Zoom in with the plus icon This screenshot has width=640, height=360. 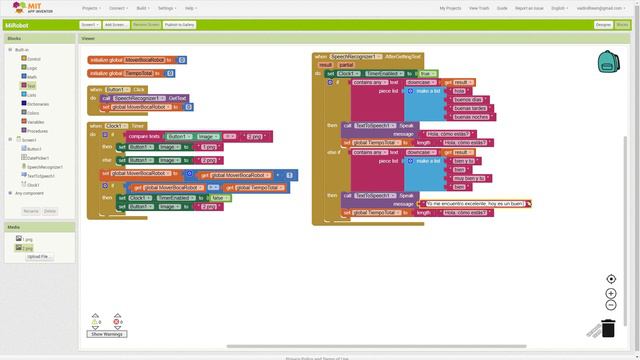tap(611, 293)
